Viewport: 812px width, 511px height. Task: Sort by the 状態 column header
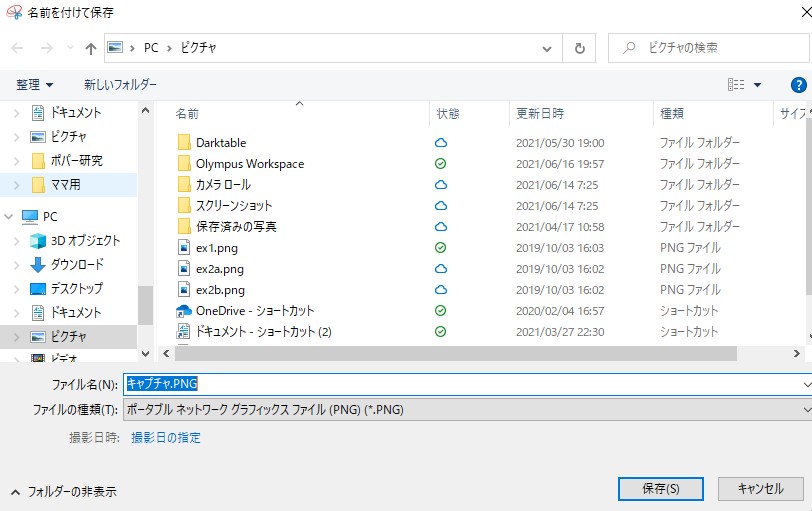tap(447, 113)
